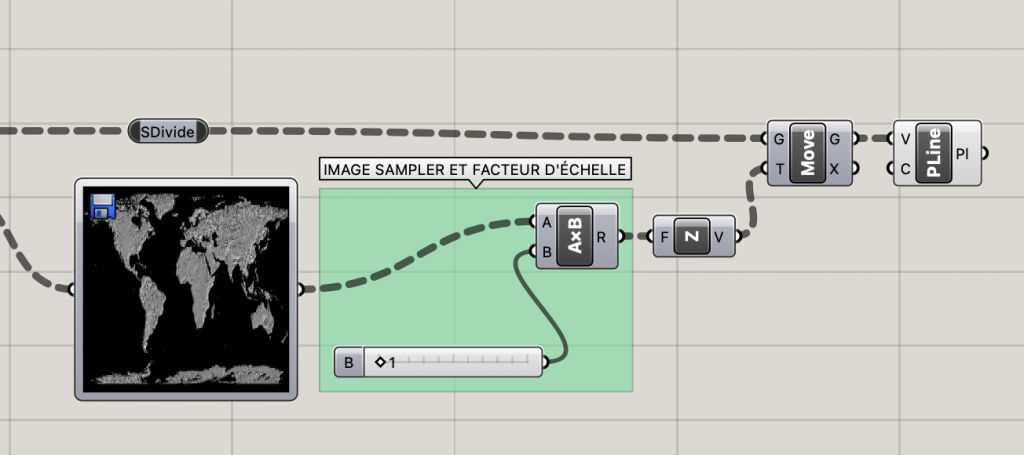Click the IMAGE SAMPLER ET FACTEUR D'ÉCHELLE label
1024x455 pixels.
(x=475, y=170)
